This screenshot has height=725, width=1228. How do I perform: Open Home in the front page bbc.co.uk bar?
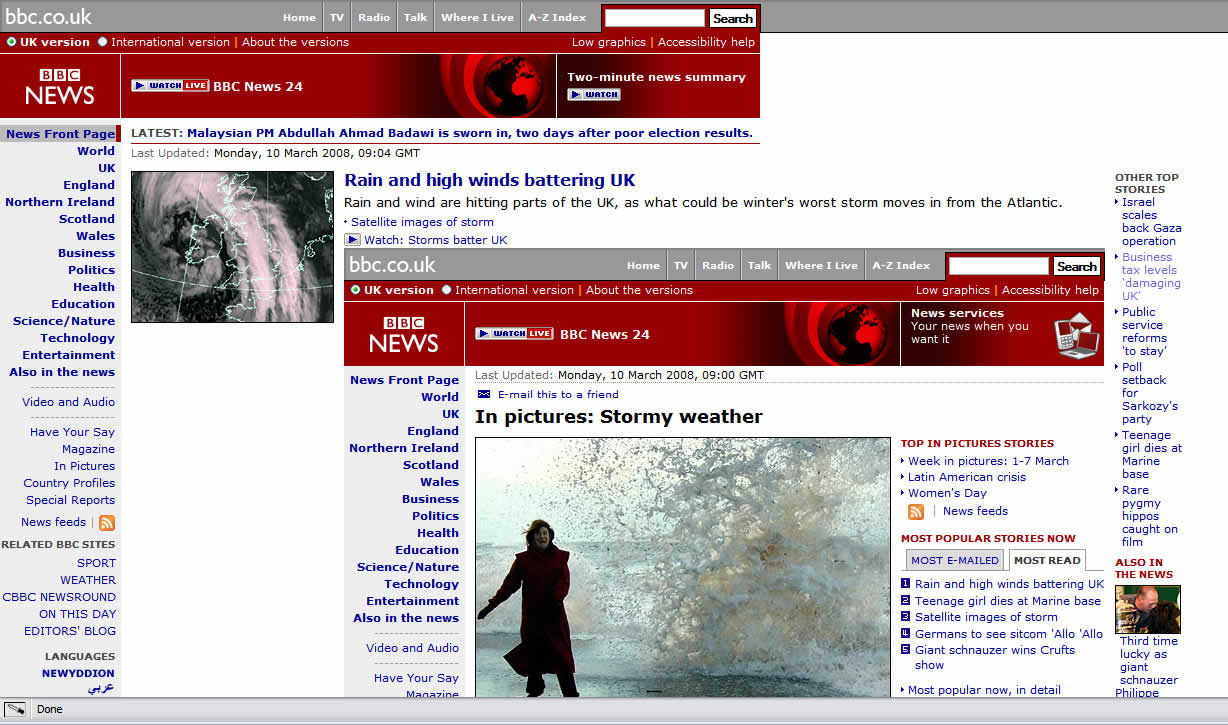(299, 17)
